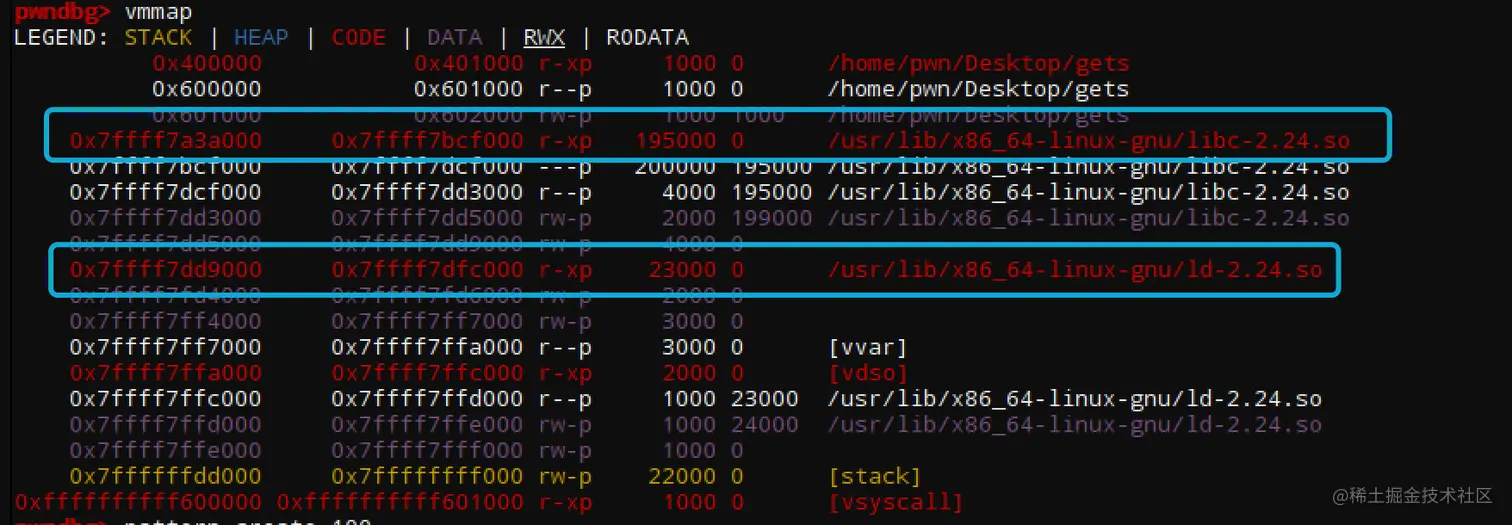Select start address 0x7ffff7dcf000
Image resolution: width=1512 pixels, height=525 pixels.
166,192
